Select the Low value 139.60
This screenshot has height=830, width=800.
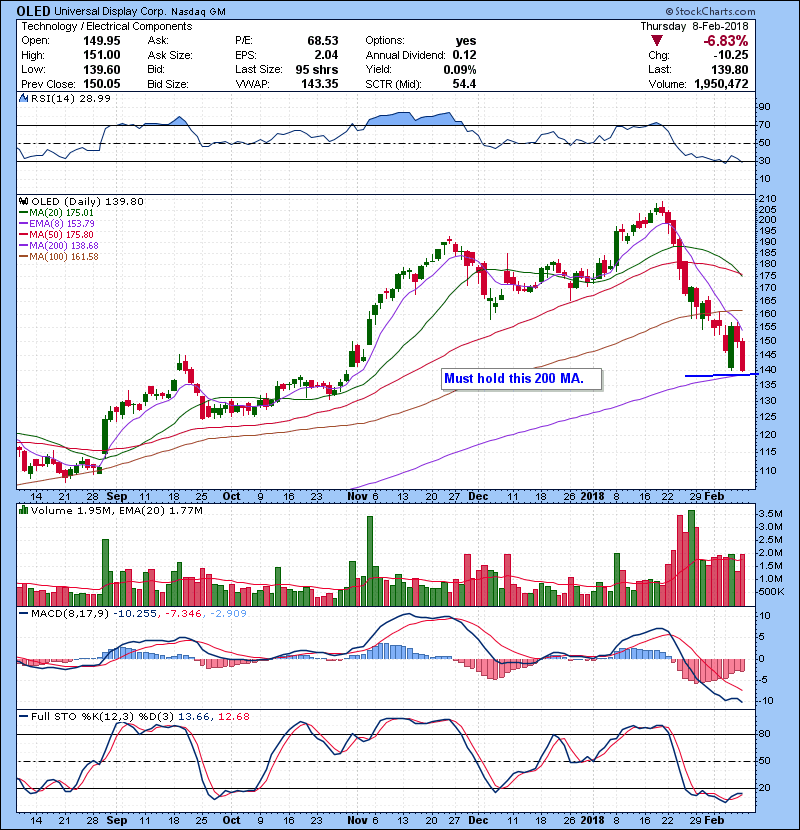click(102, 69)
